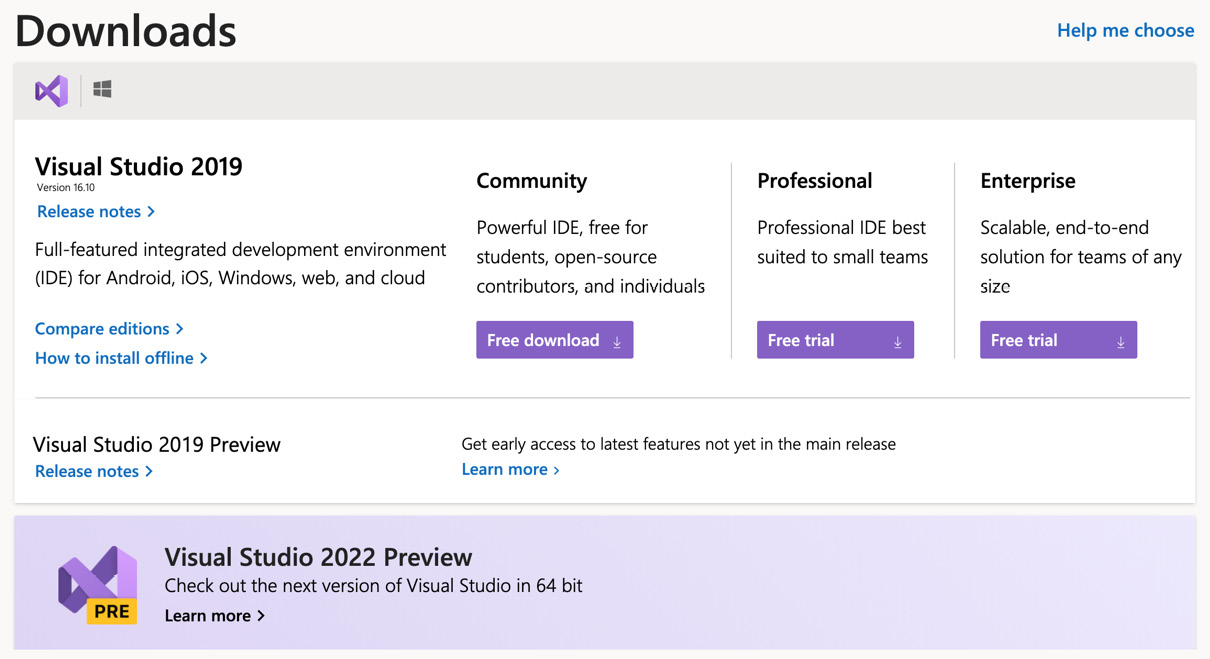Click the Version 16.10 text
Image resolution: width=1210 pixels, height=659 pixels.
pos(66,188)
